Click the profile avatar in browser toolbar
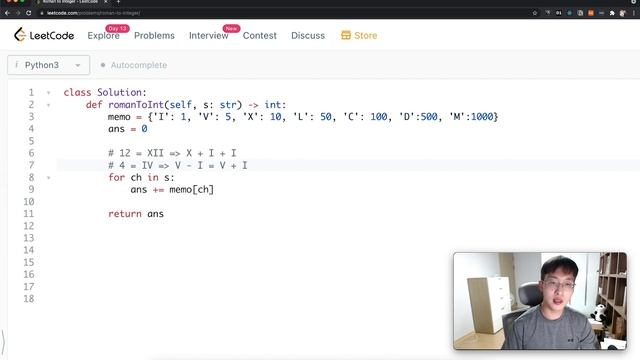 coord(622,13)
